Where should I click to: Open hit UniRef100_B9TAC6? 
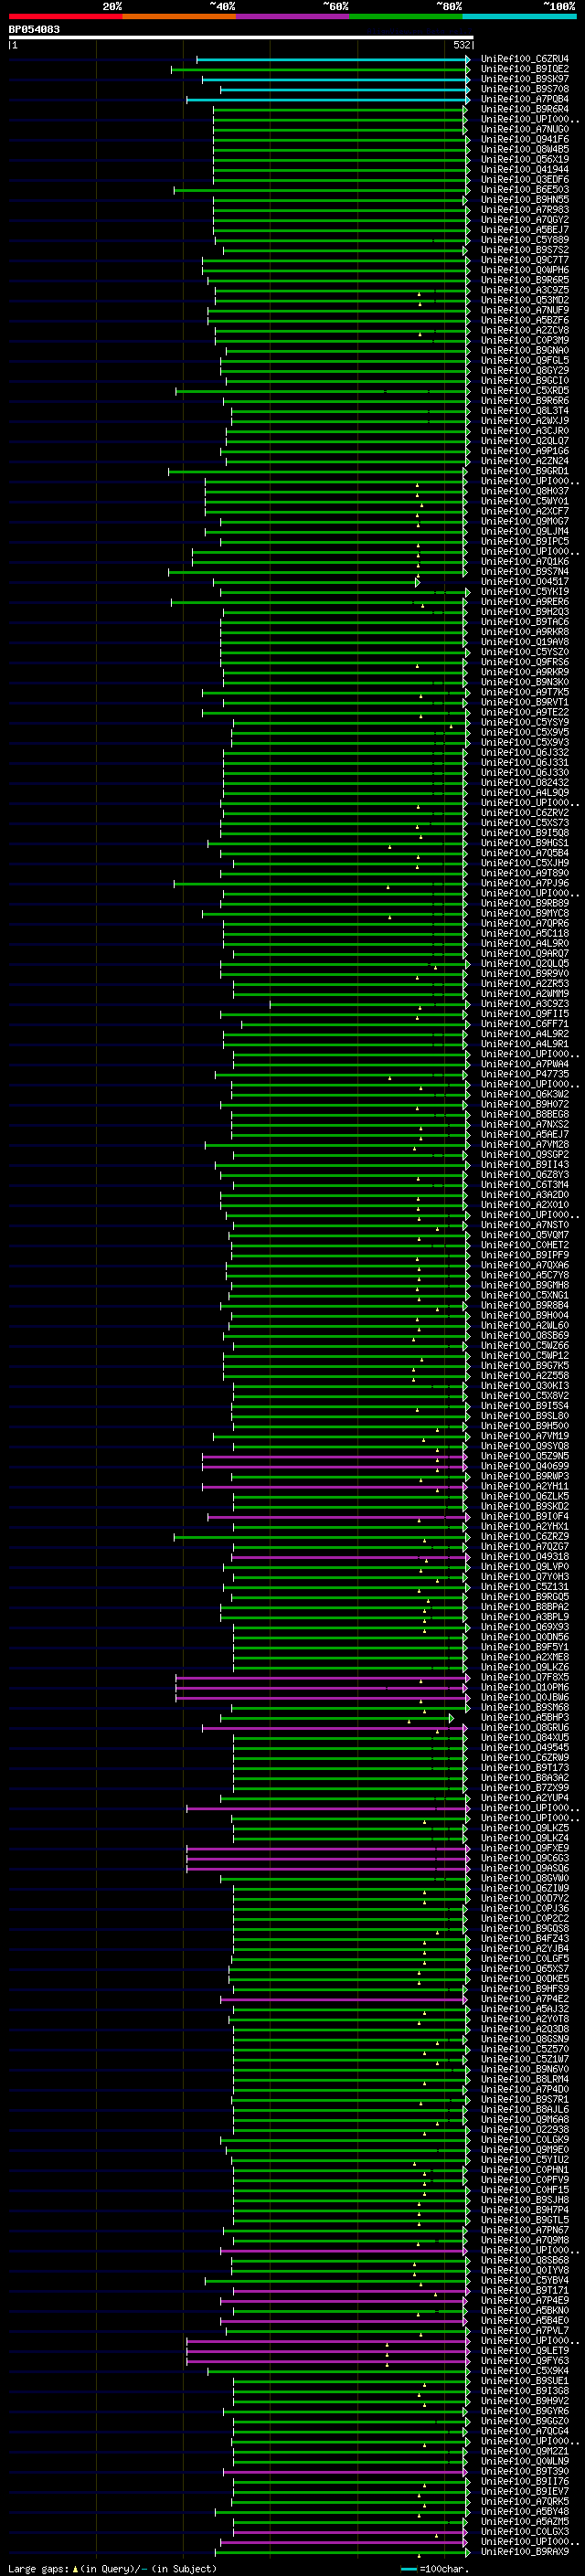(x=525, y=622)
